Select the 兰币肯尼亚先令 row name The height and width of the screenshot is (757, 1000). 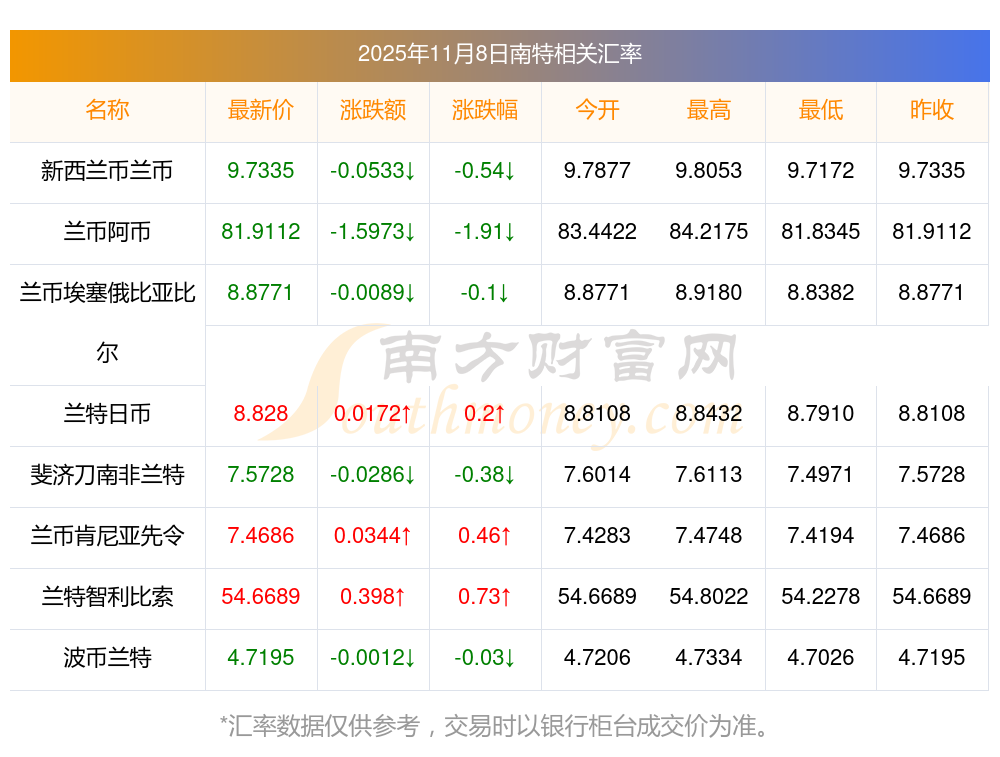coord(107,536)
